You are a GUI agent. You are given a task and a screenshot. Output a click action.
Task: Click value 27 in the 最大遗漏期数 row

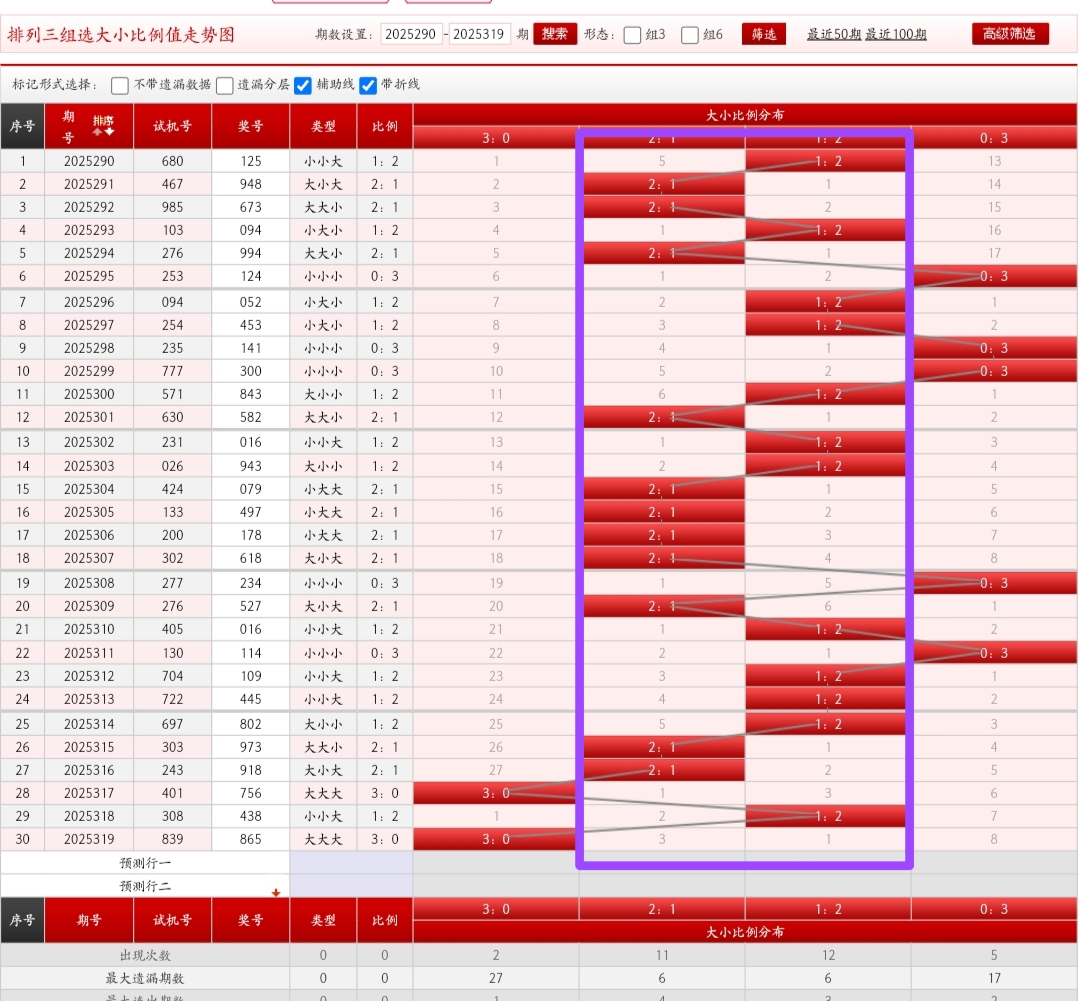(496, 978)
